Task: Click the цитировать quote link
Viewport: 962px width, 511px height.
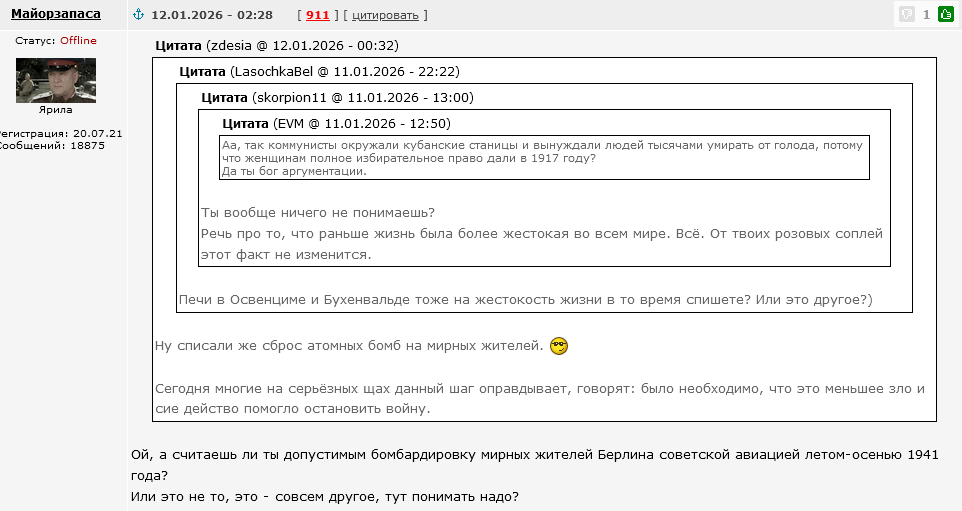Action: pos(385,15)
